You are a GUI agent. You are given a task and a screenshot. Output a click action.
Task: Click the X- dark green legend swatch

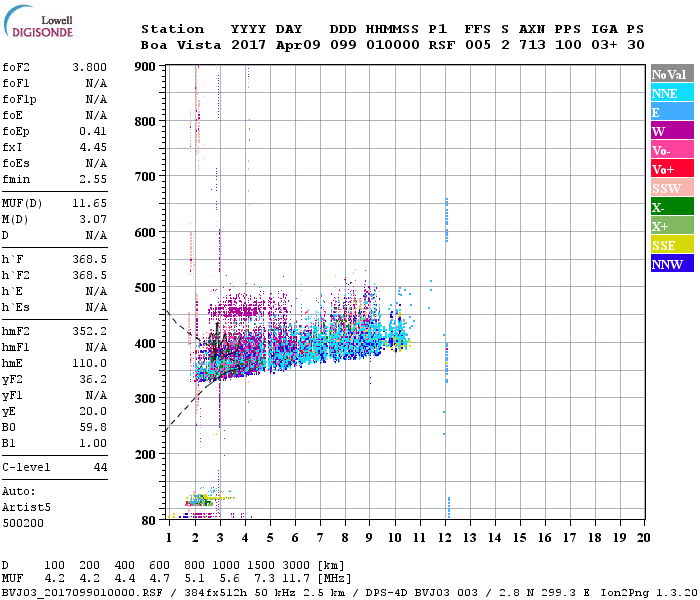point(672,207)
